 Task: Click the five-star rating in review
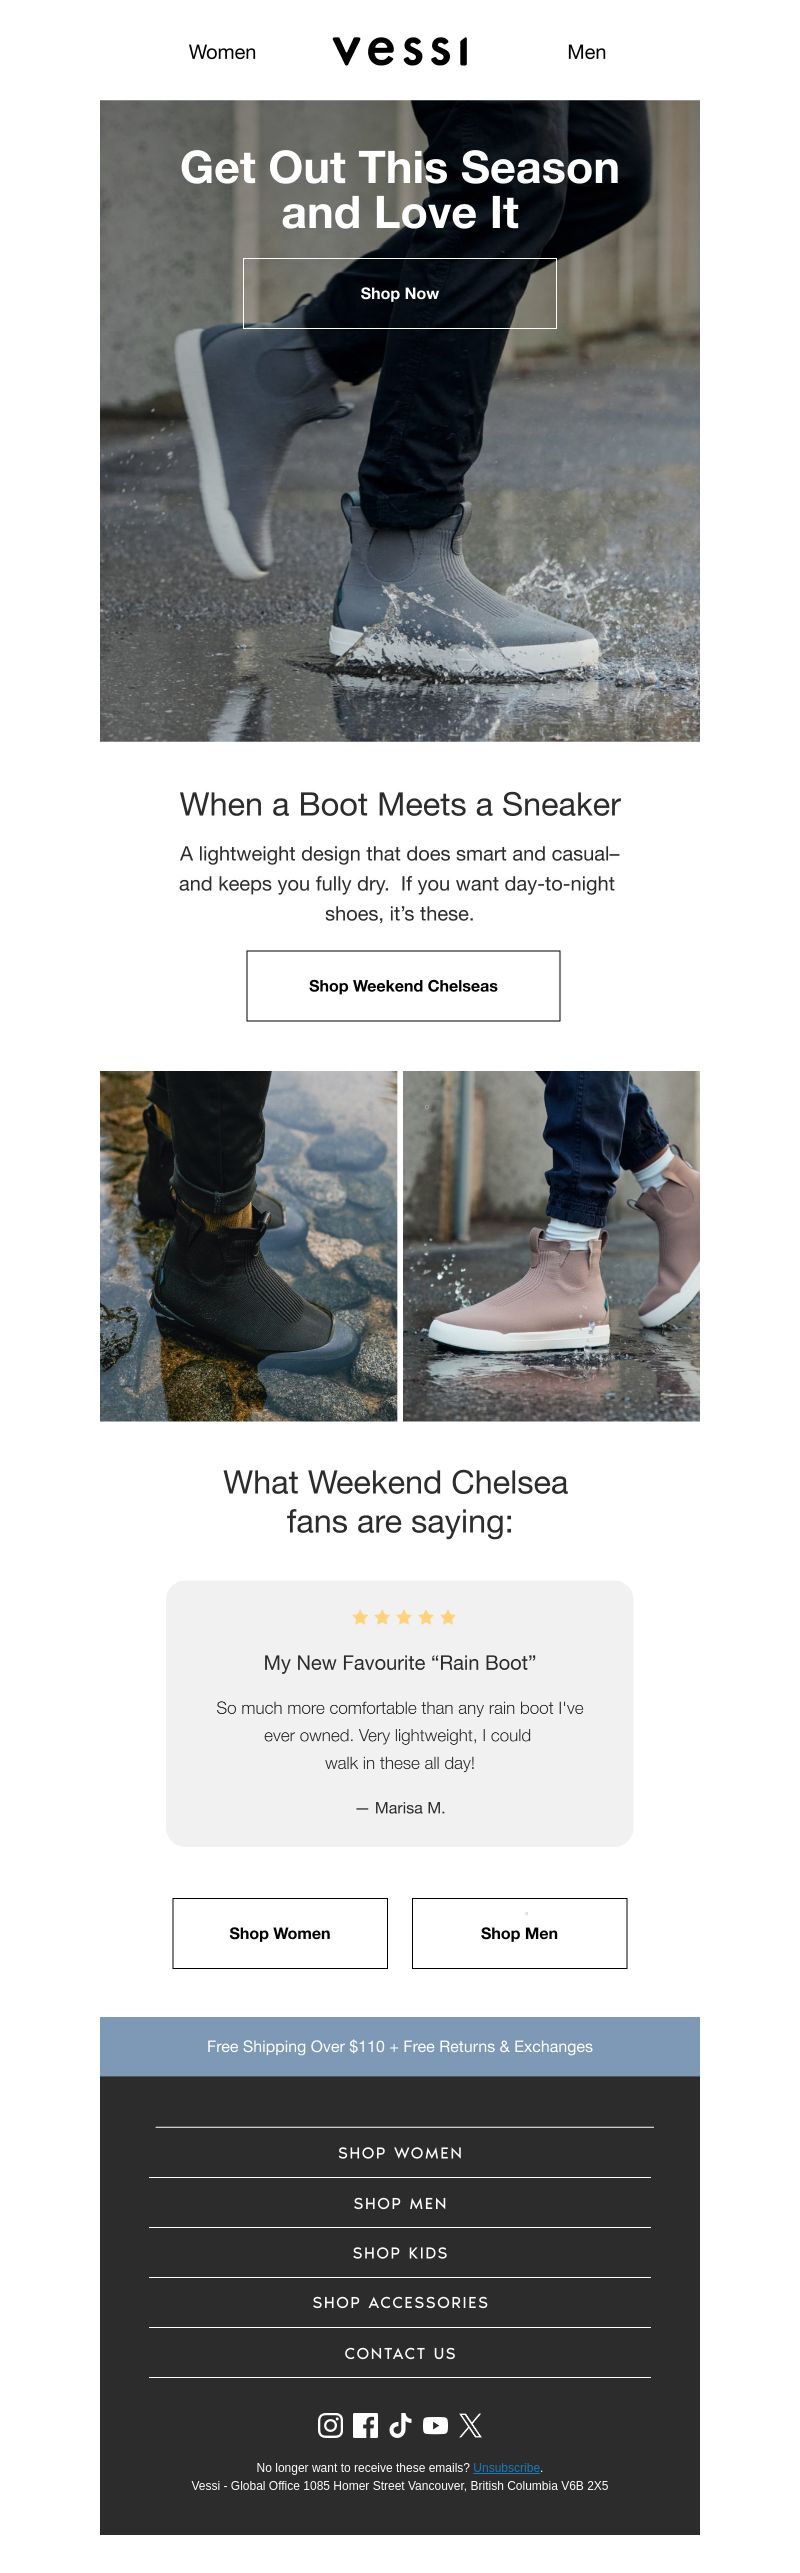point(404,1617)
